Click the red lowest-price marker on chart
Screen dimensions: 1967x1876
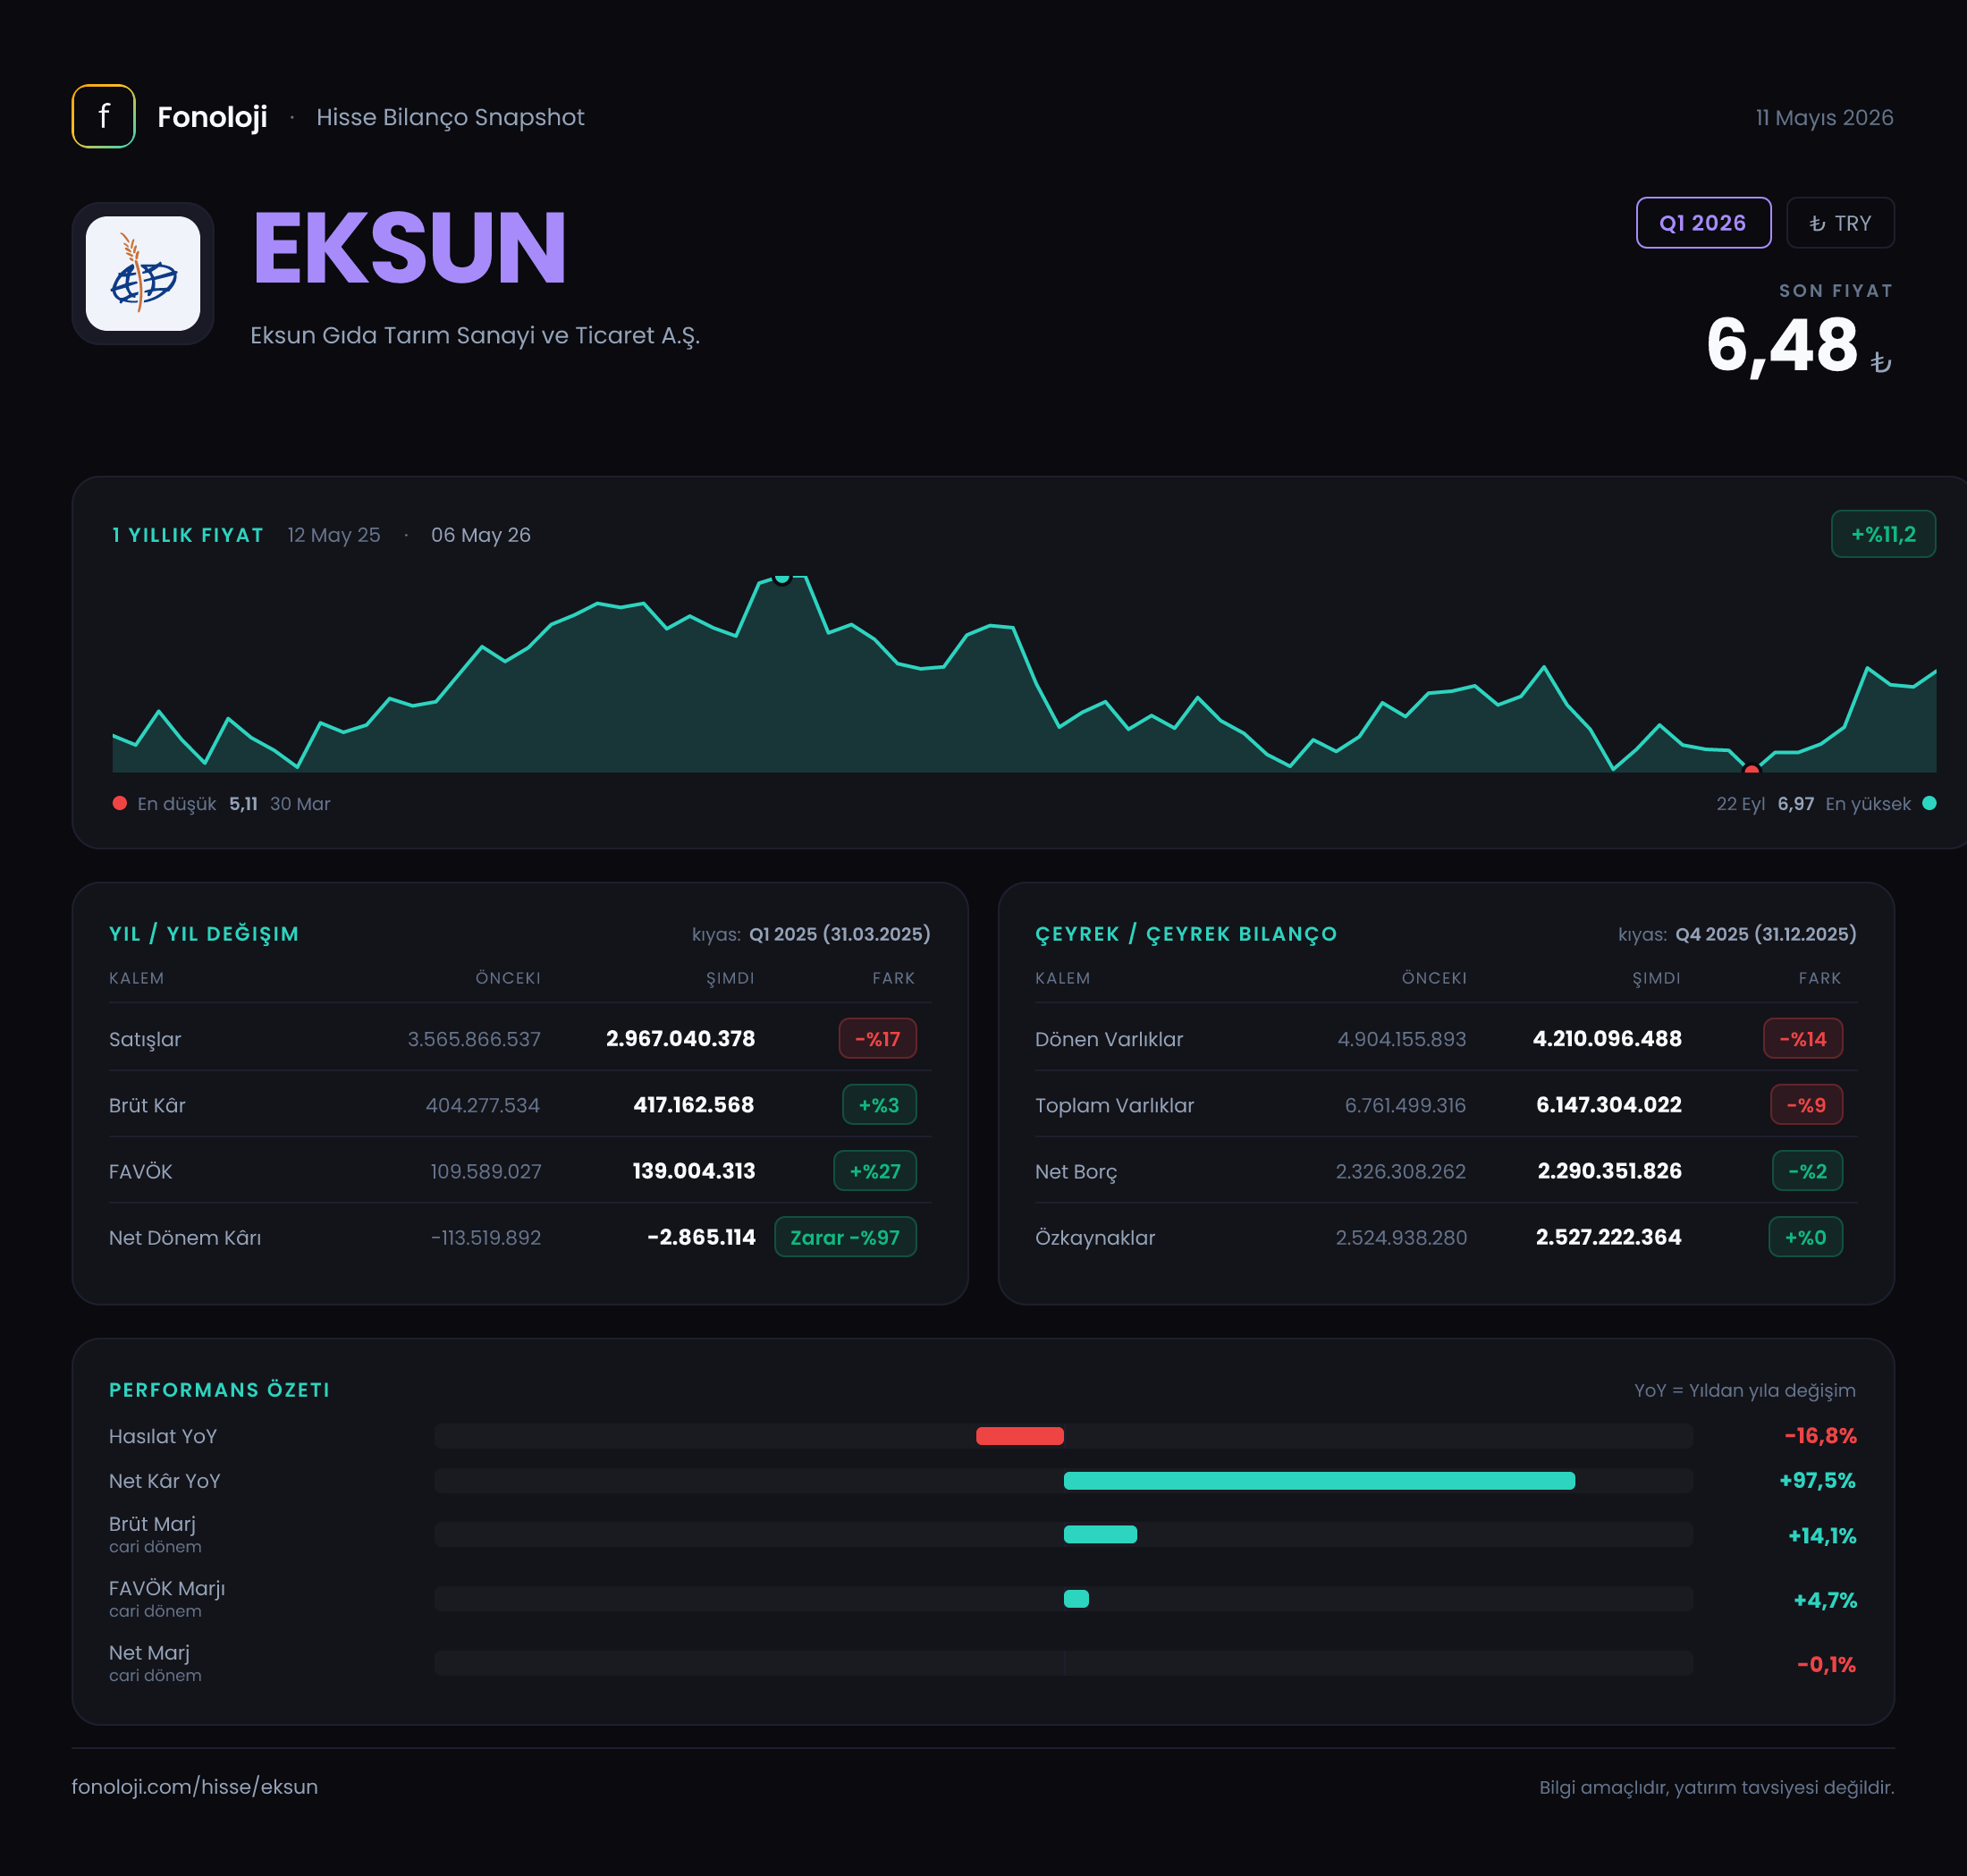tap(1751, 769)
